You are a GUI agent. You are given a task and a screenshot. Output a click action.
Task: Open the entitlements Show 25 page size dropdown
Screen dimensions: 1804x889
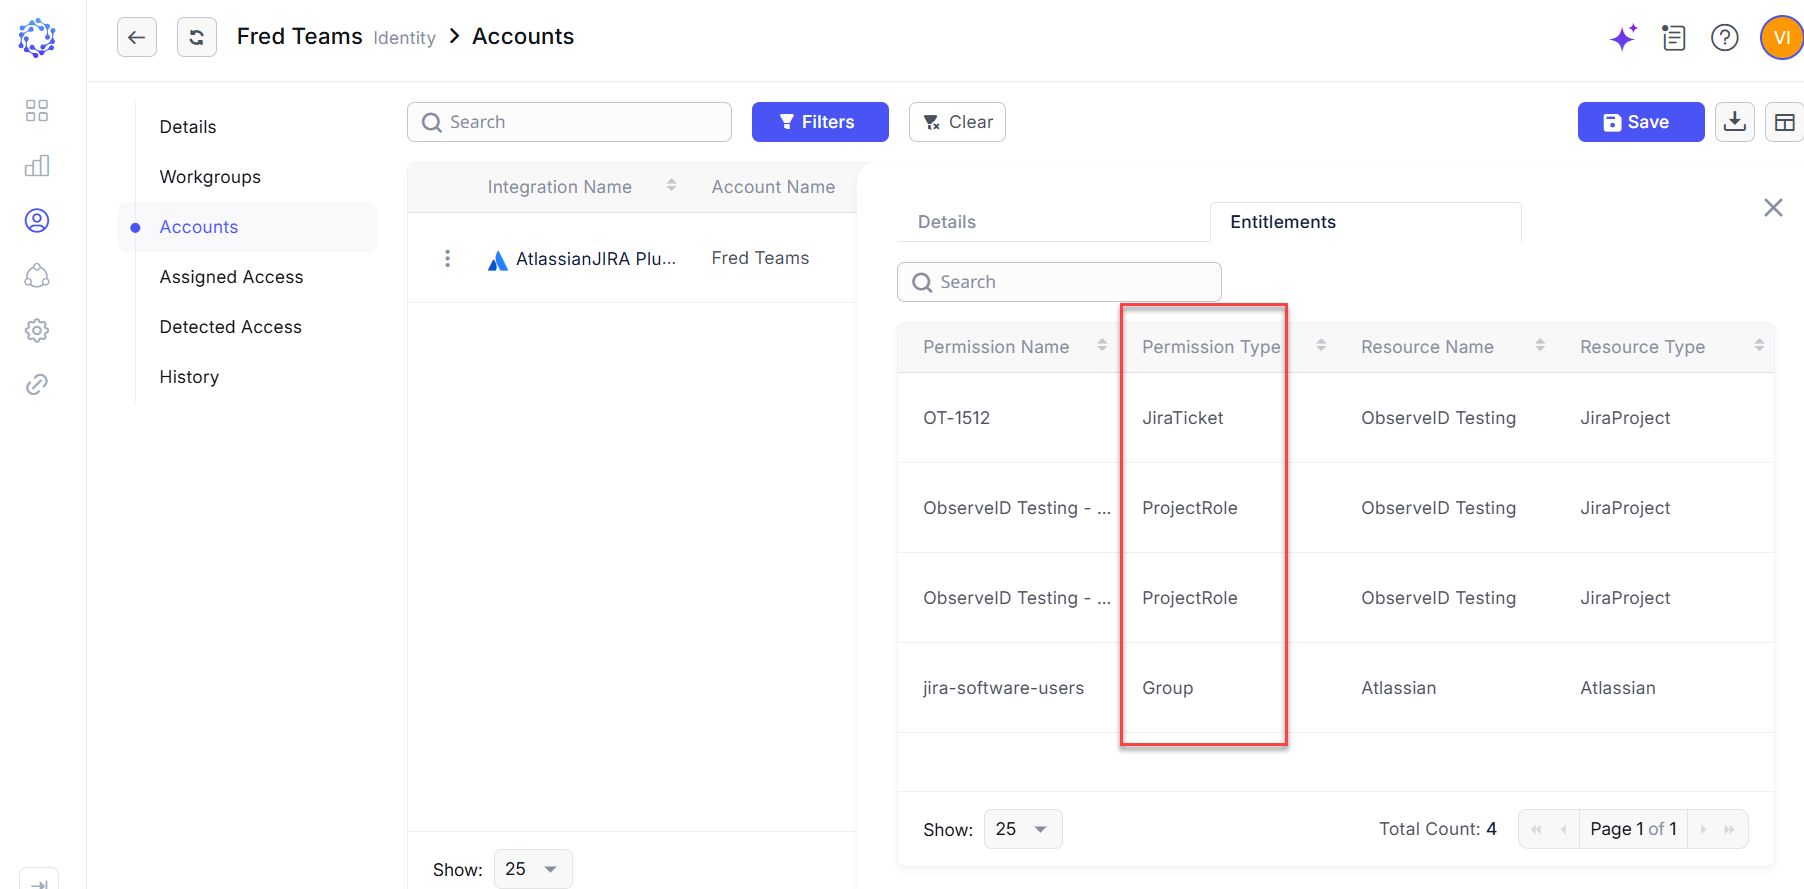point(1023,829)
